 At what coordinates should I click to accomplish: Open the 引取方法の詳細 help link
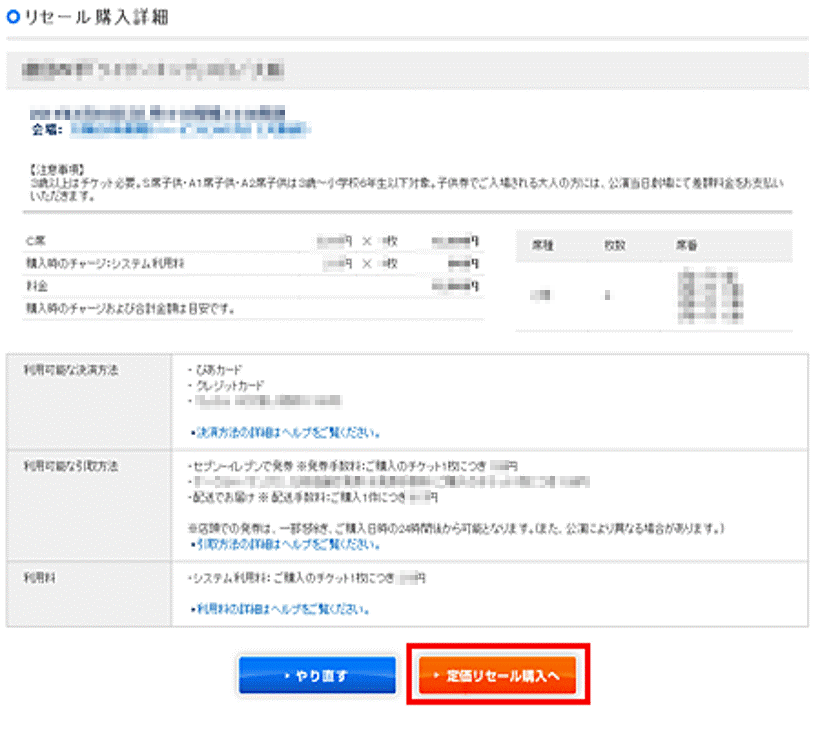point(285,545)
